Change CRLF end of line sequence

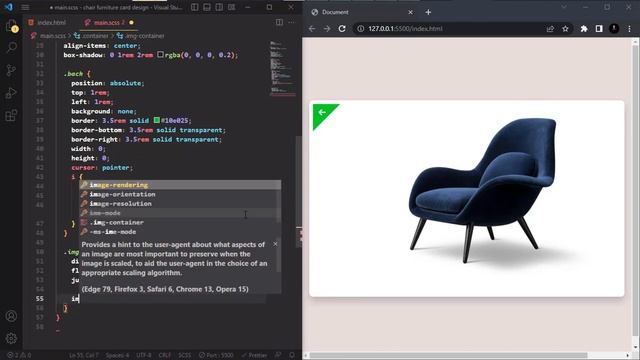164,355
